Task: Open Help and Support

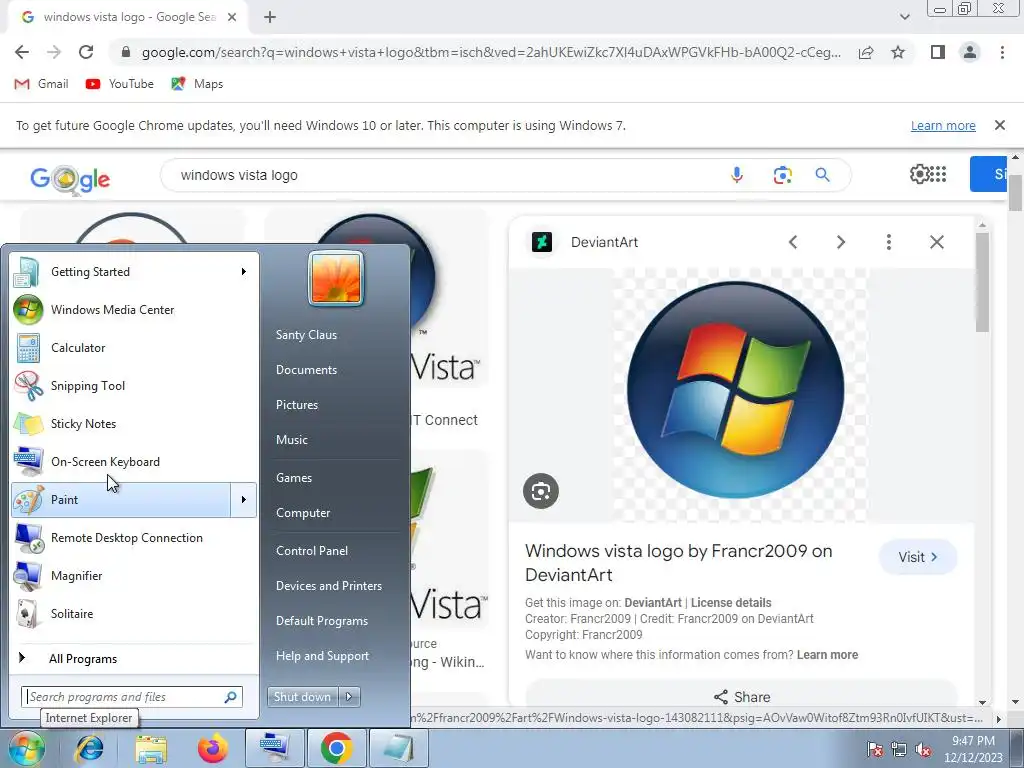Action: [323, 656]
